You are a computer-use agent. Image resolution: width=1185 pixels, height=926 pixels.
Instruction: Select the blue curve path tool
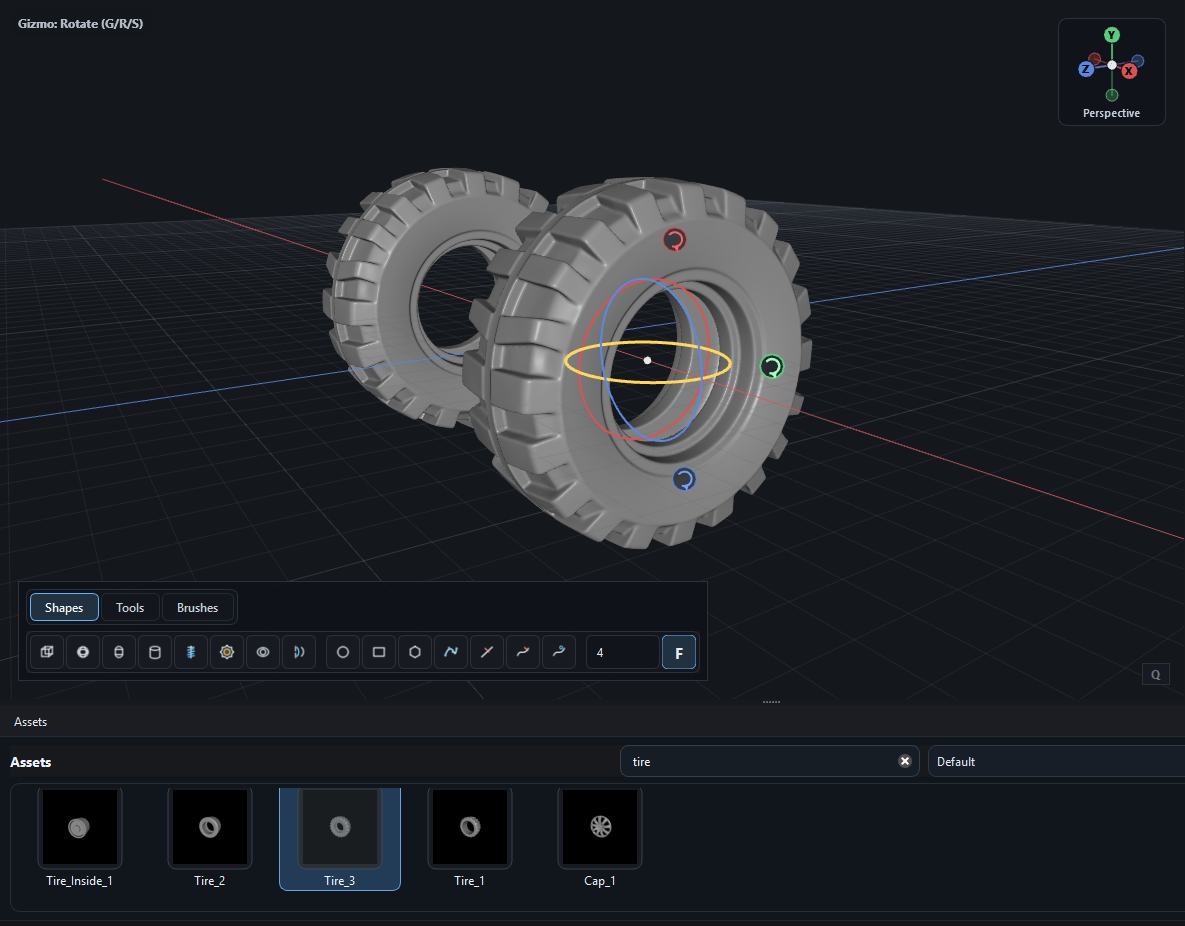click(451, 652)
